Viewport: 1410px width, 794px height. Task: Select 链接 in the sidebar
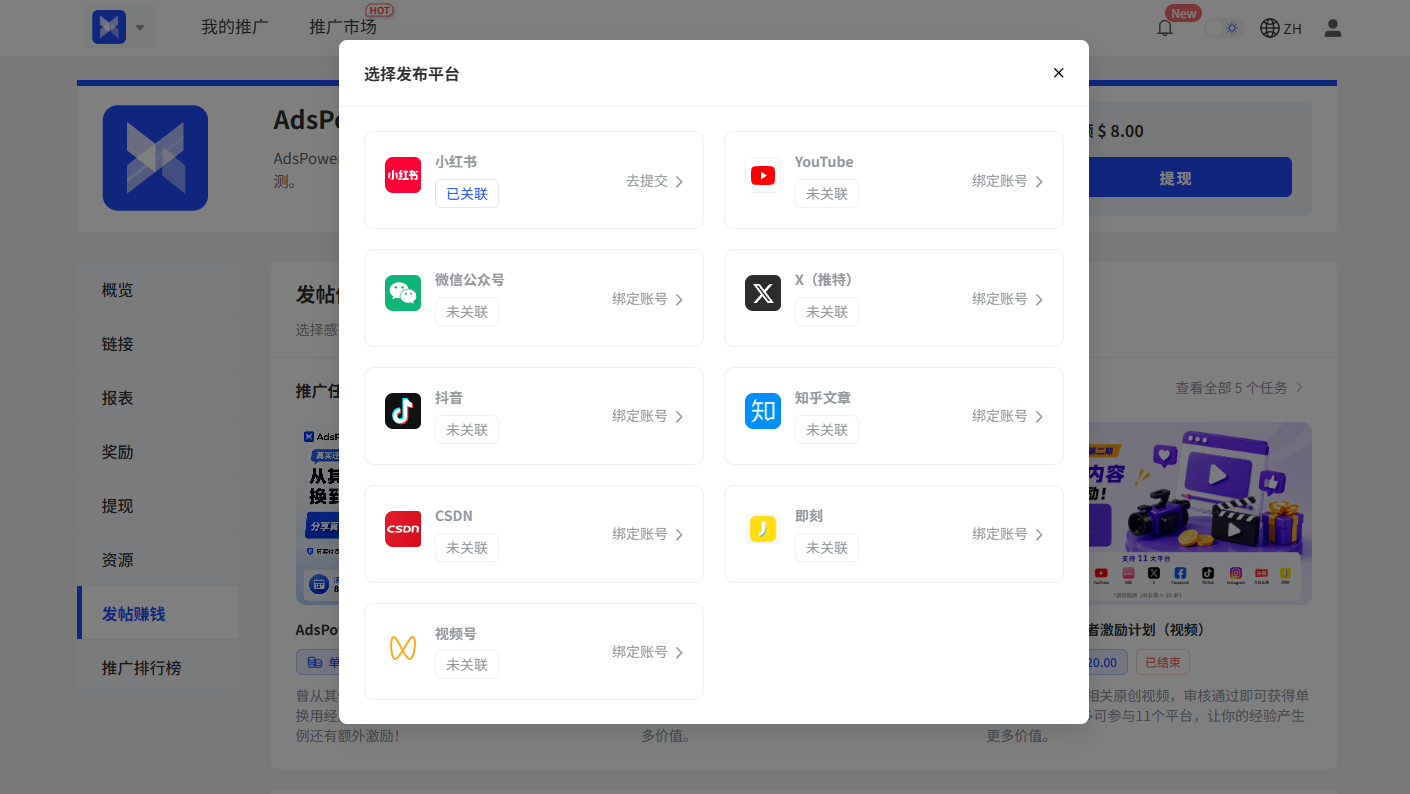[158, 344]
